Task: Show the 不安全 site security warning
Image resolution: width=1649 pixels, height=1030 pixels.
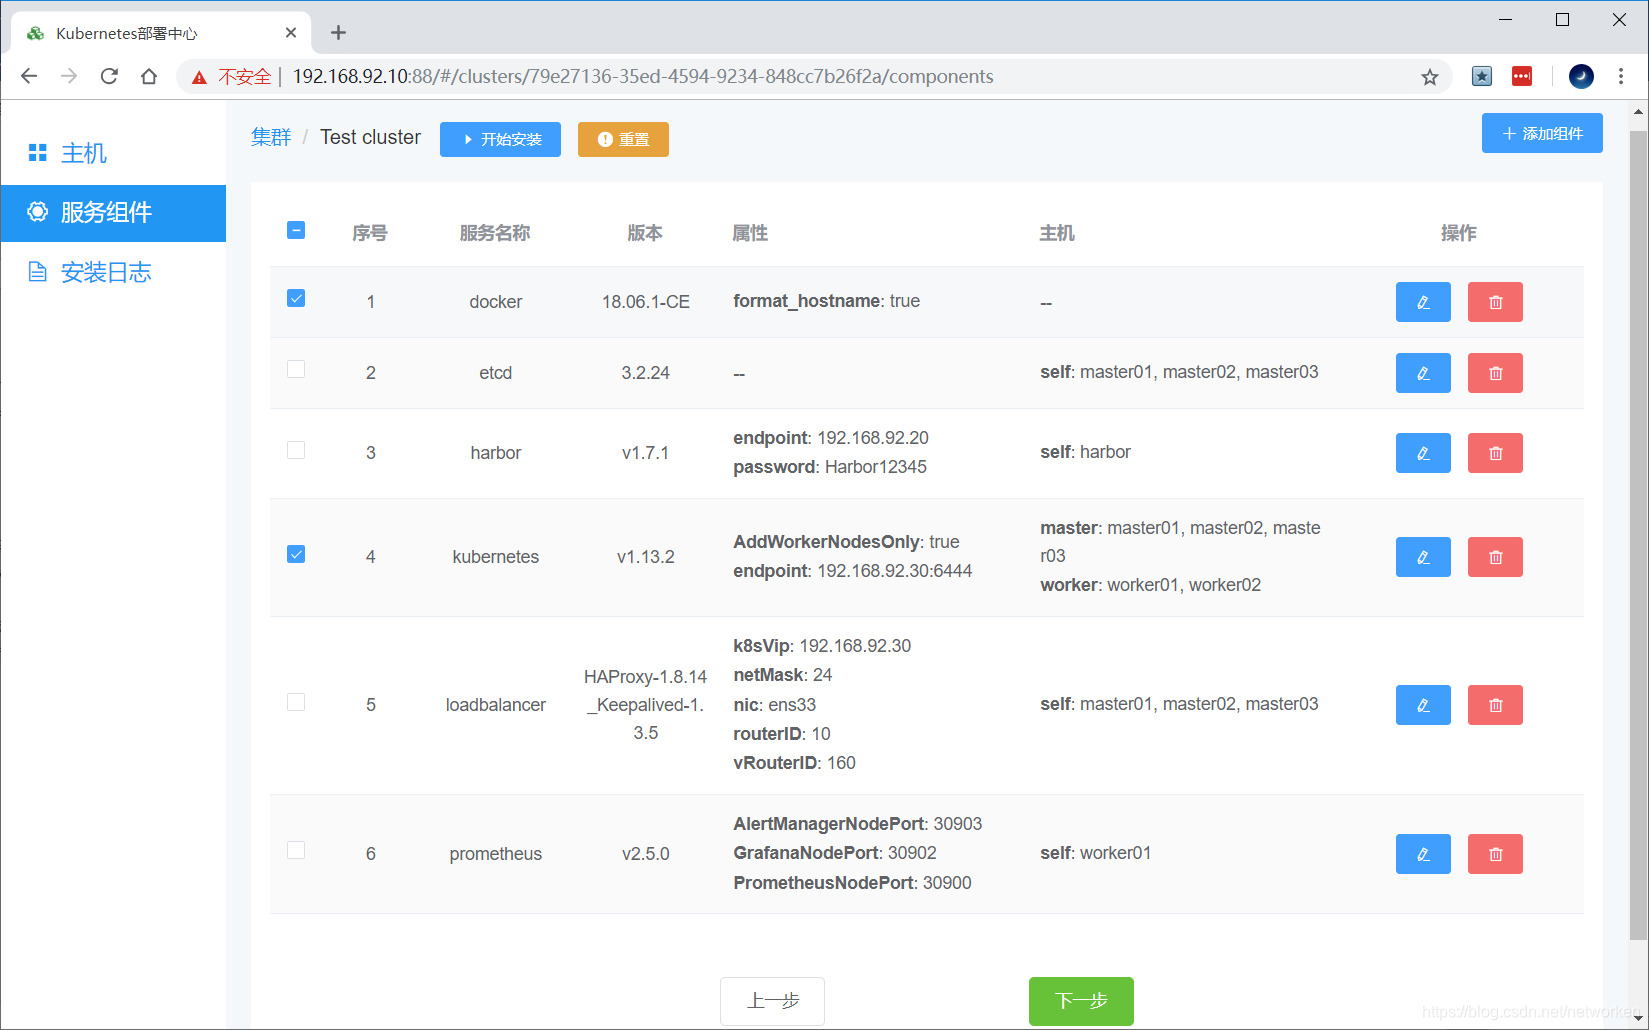Action: [231, 77]
